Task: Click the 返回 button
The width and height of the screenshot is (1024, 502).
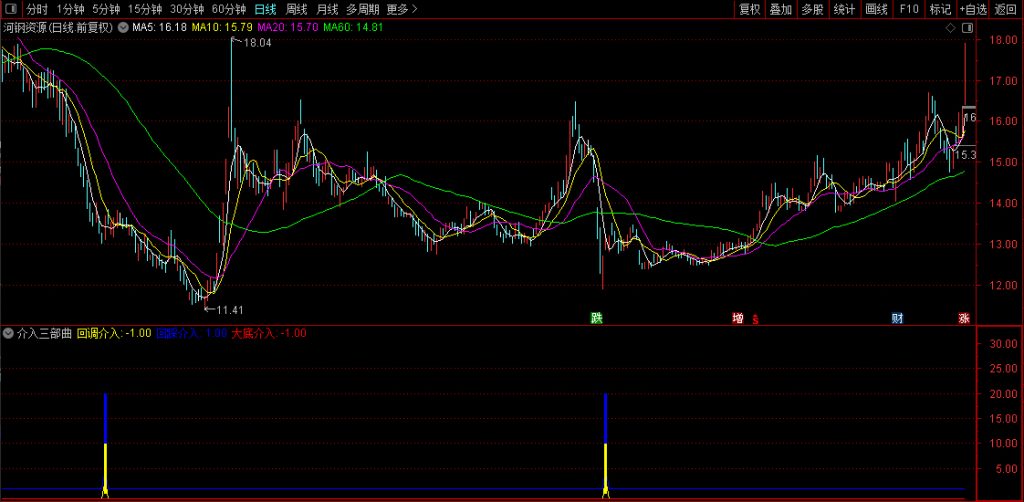Action: tap(1005, 9)
